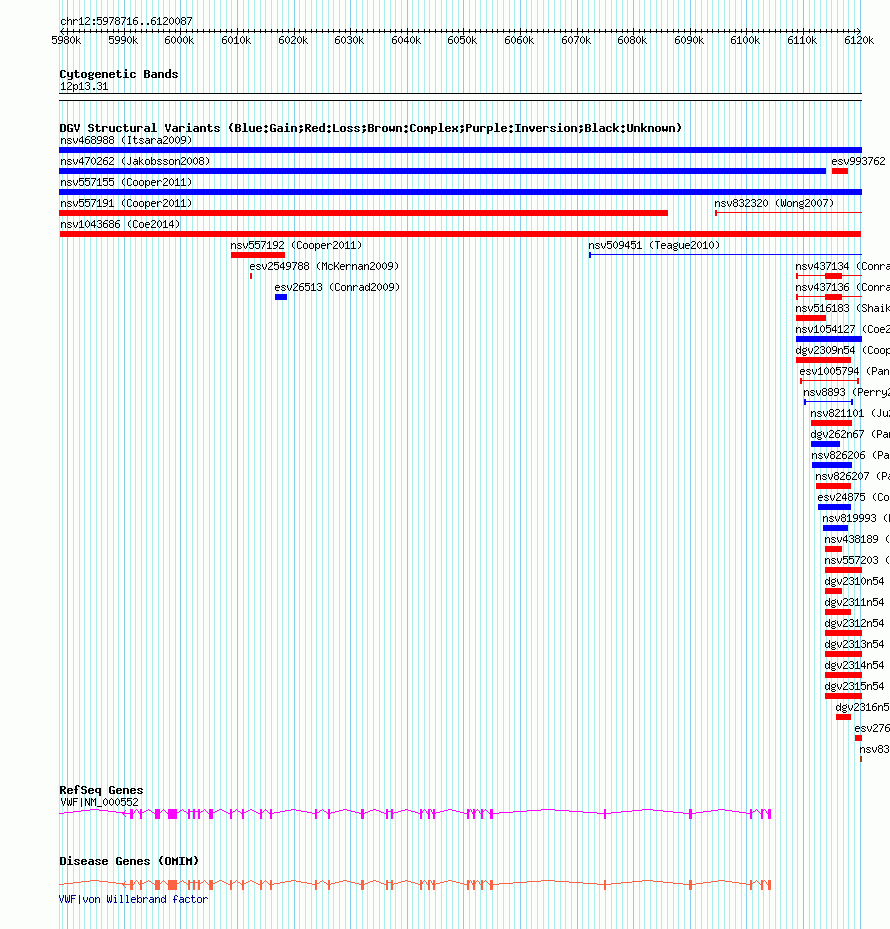The width and height of the screenshot is (890, 929).
Task: Click the Disease Genes (OMIM) track heading
Action: click(129, 861)
